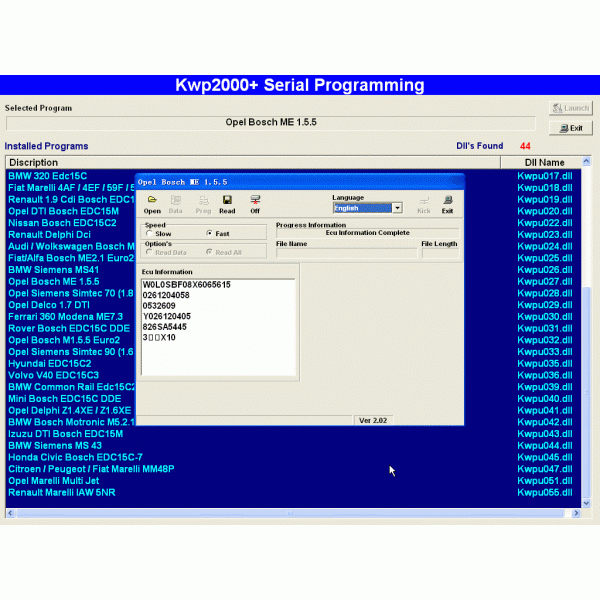600x600 pixels.
Task: Click the Discription column header
Action: point(253,163)
